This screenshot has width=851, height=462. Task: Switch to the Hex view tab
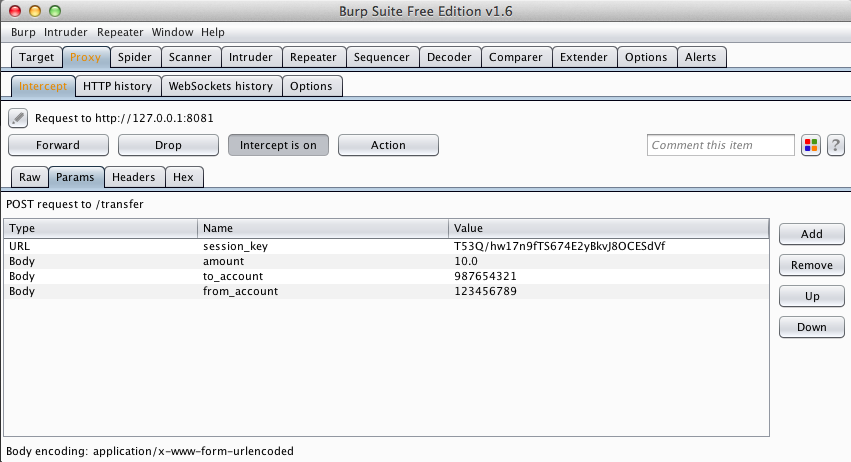(183, 177)
